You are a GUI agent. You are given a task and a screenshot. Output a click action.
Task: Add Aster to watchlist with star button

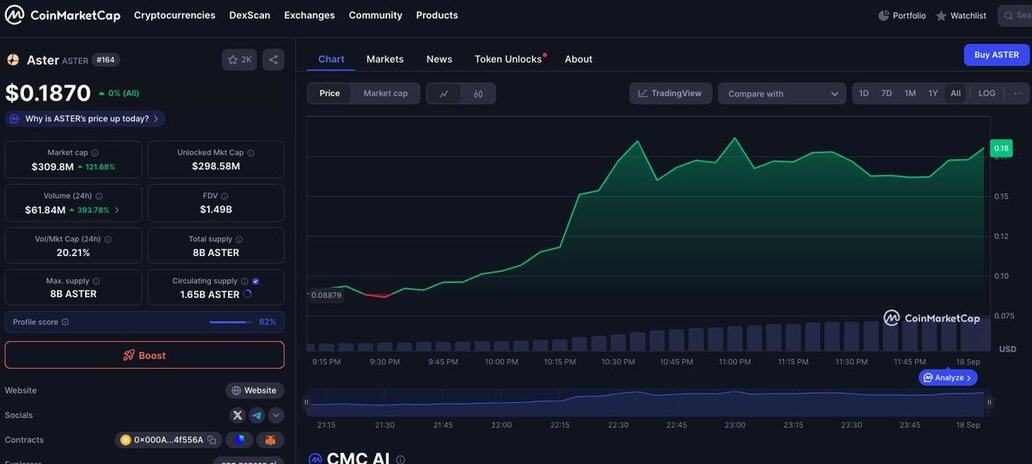(x=240, y=60)
